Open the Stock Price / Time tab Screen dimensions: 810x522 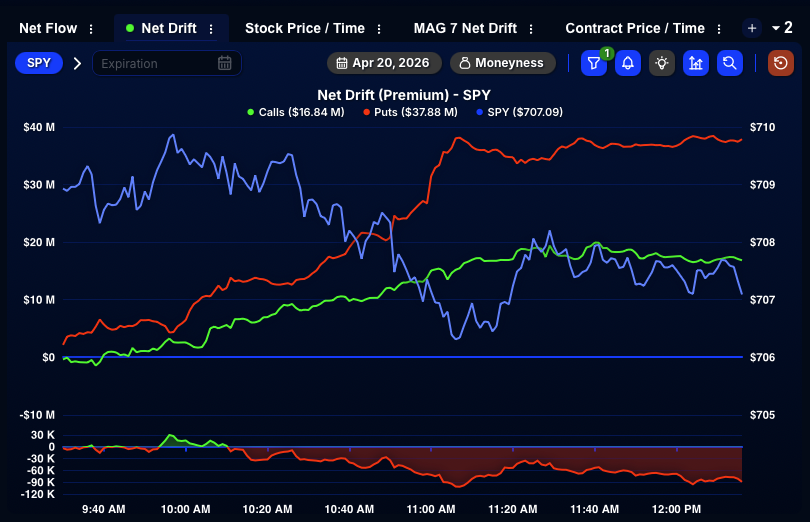(x=305, y=28)
